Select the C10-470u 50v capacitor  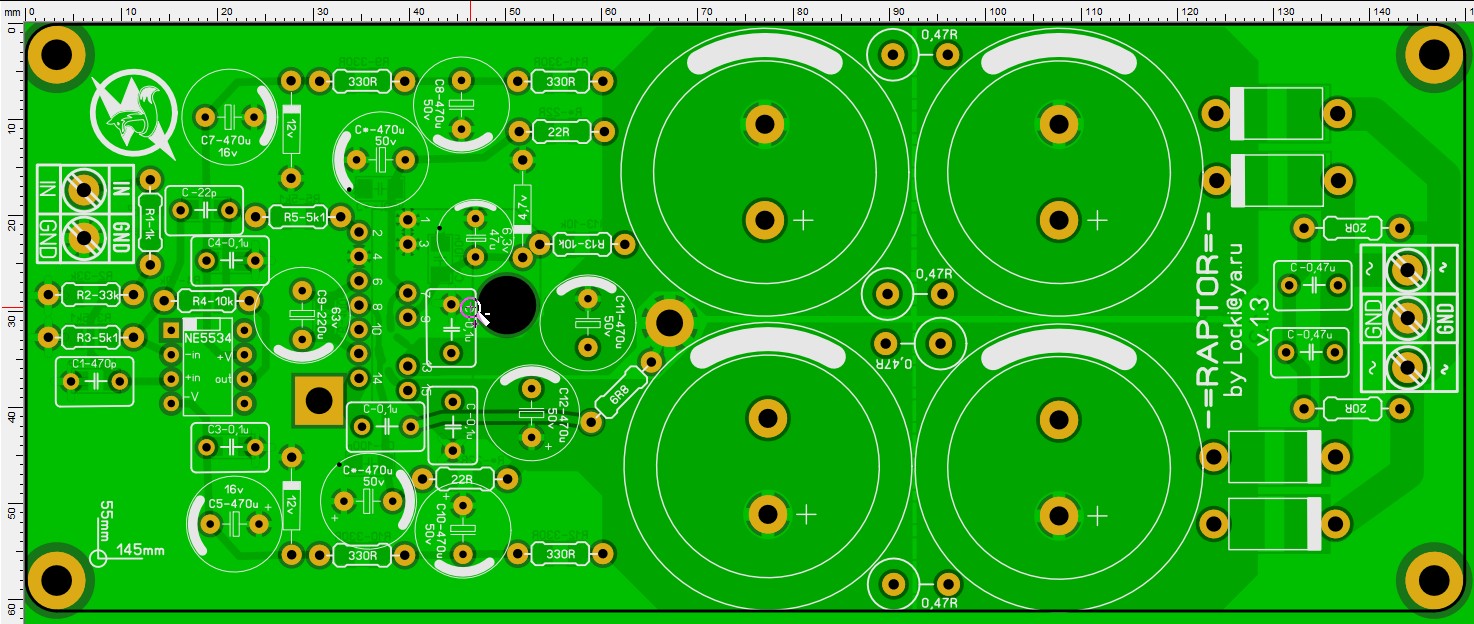pos(462,528)
